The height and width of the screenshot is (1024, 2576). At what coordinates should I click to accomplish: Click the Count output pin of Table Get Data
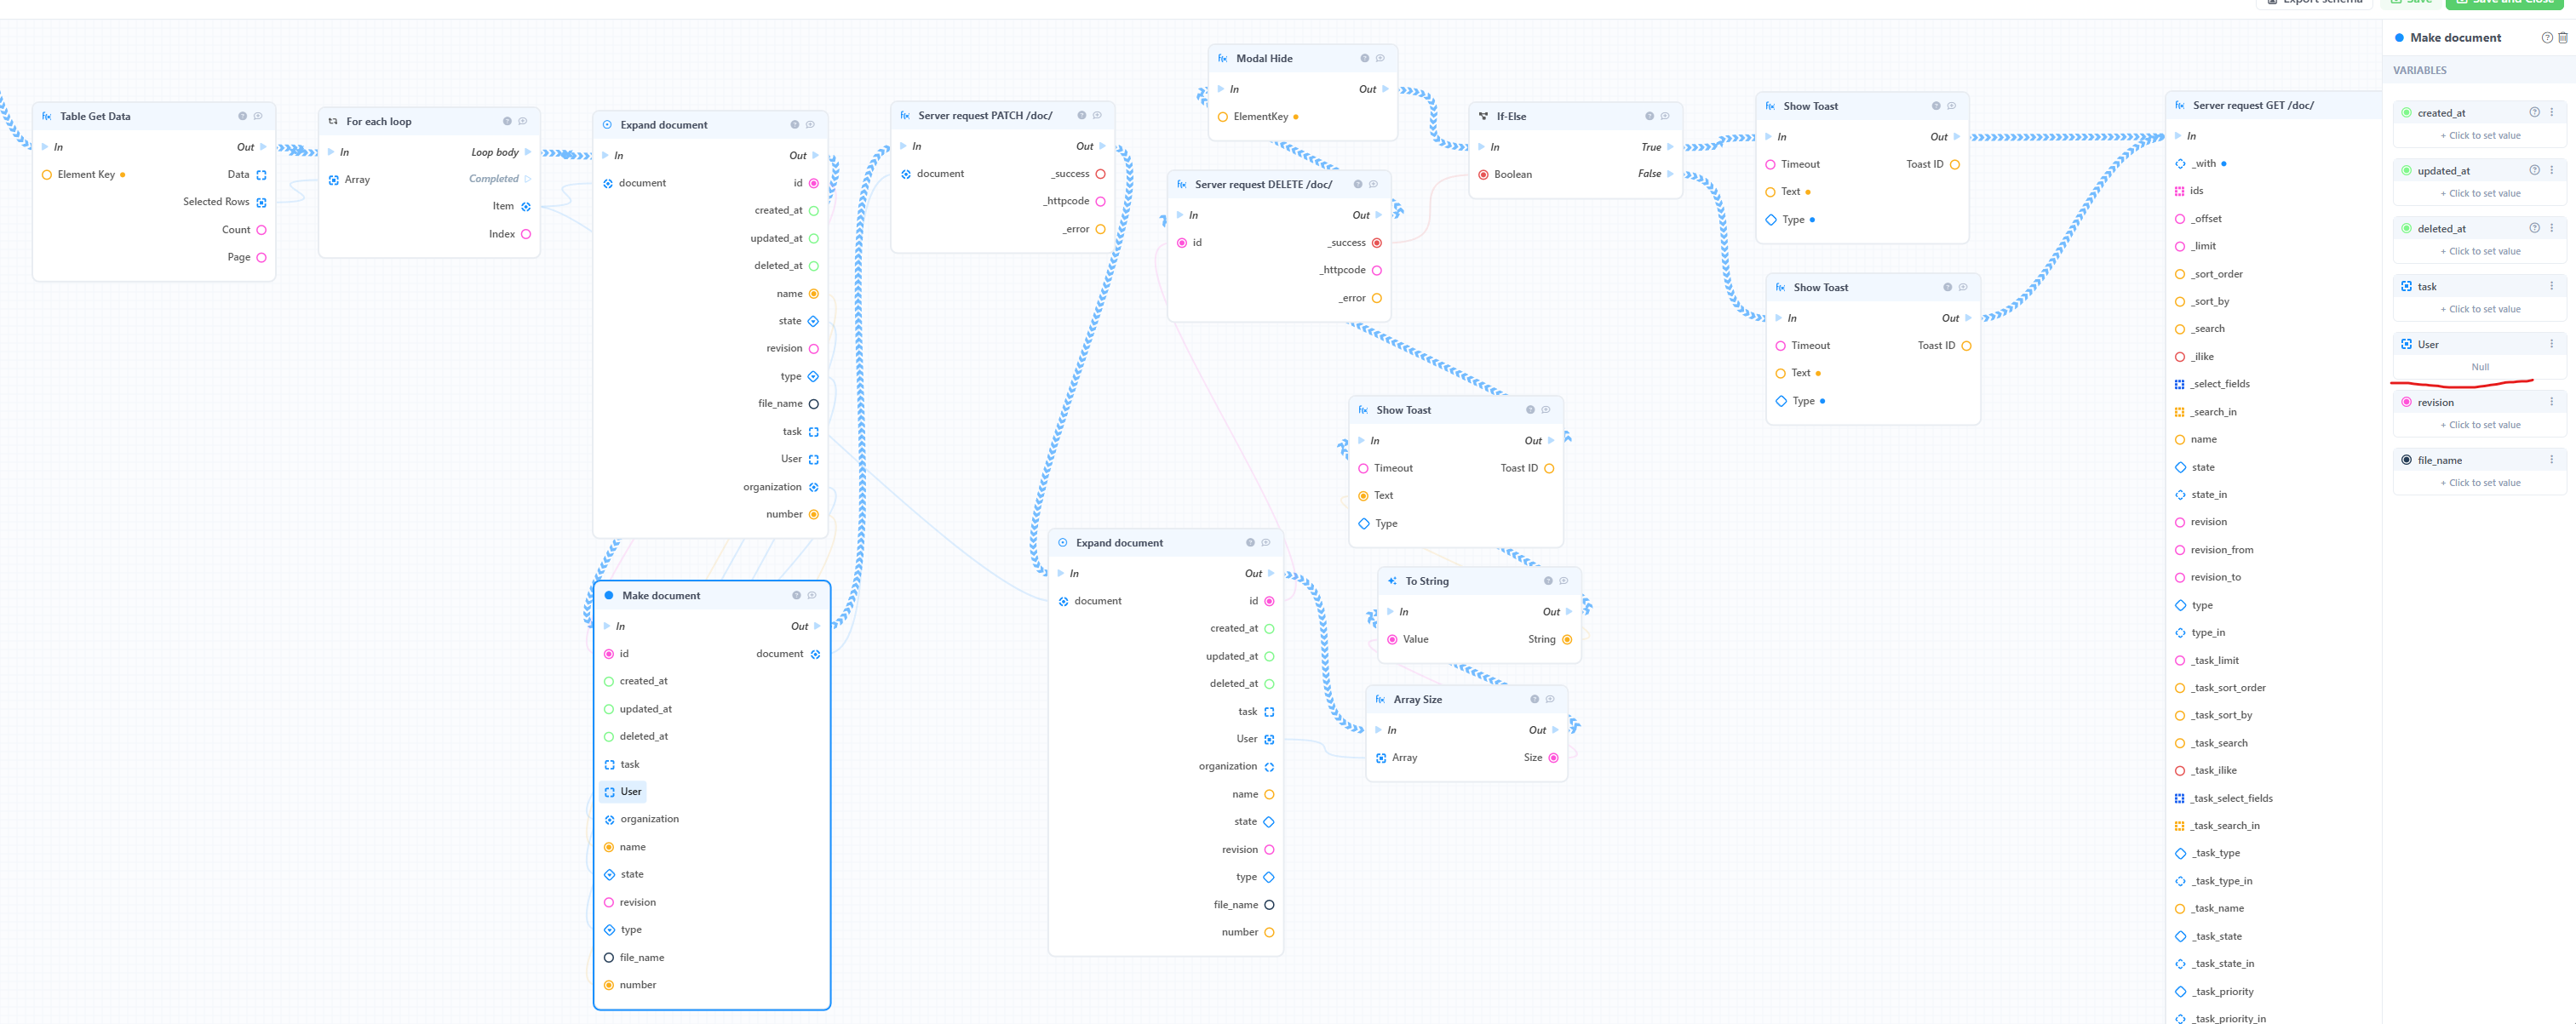(261, 230)
